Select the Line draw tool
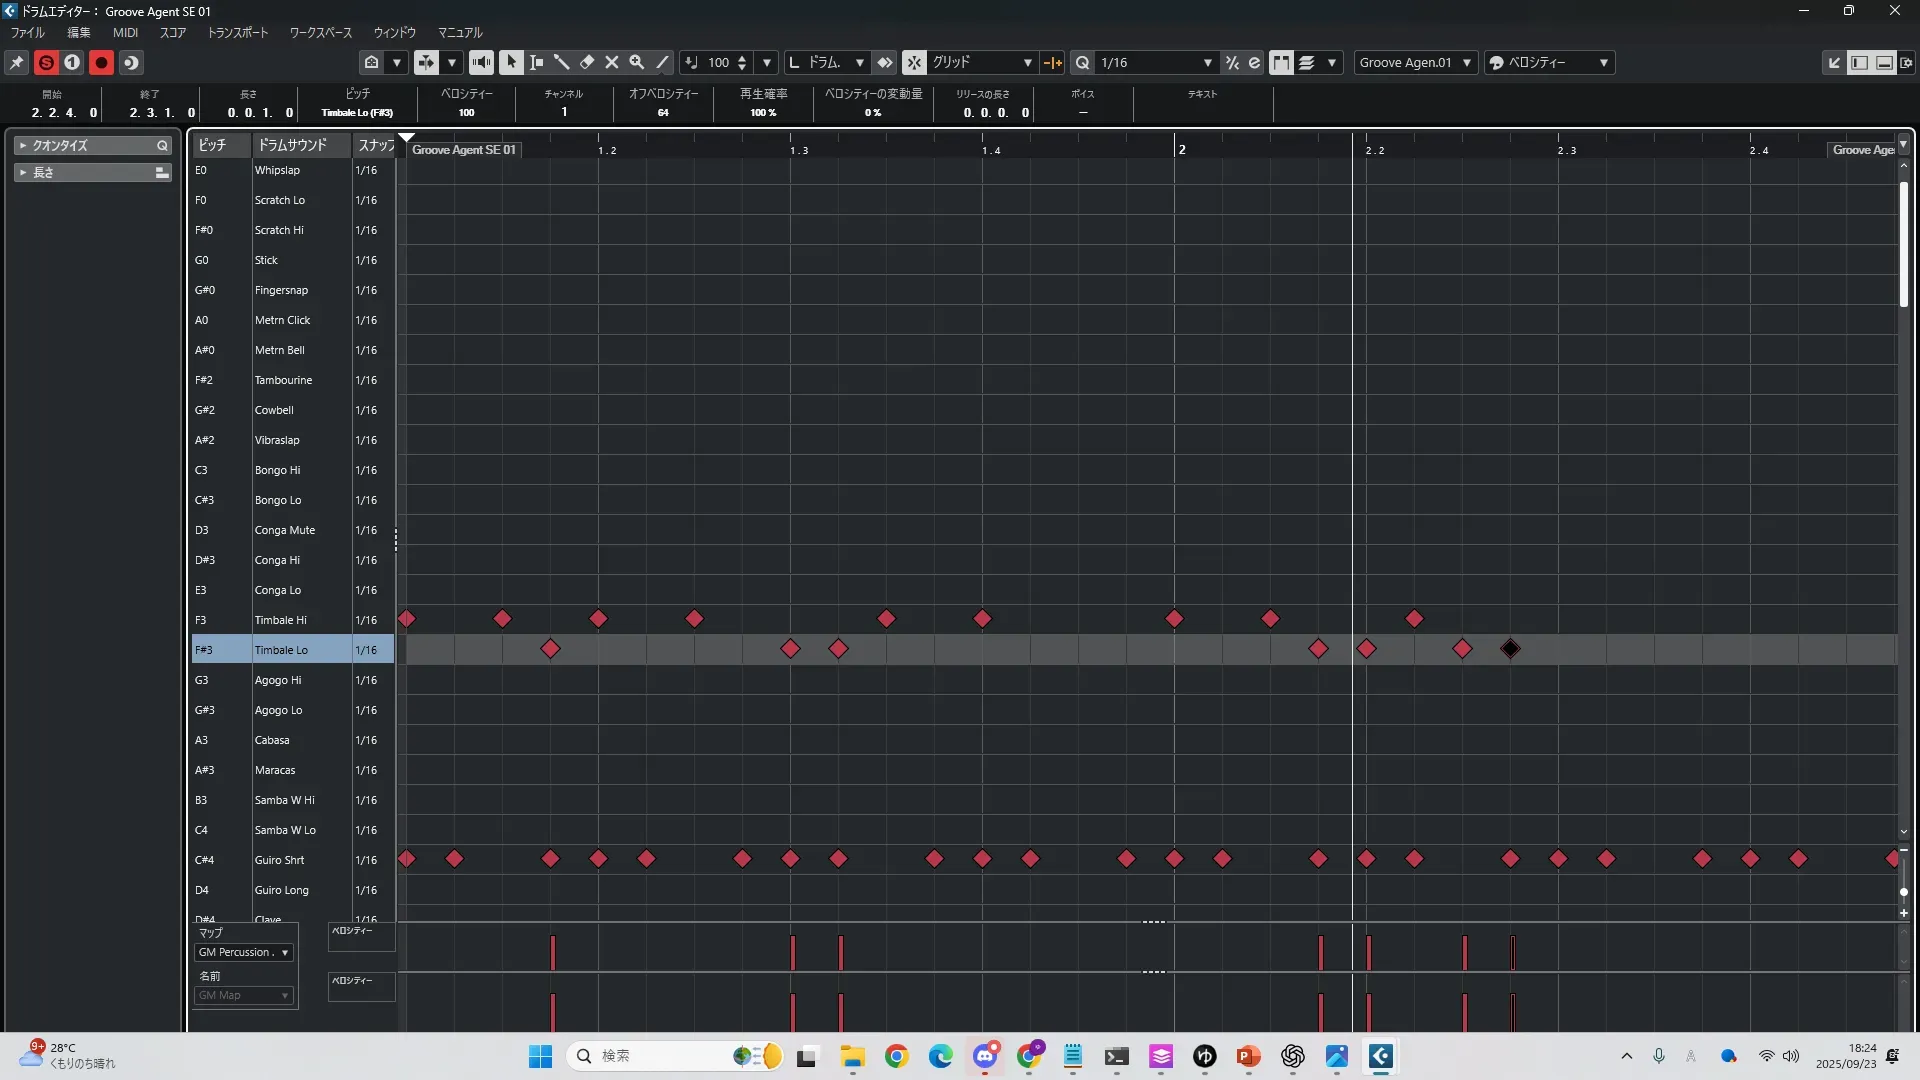This screenshot has width=1920, height=1080. (x=662, y=62)
